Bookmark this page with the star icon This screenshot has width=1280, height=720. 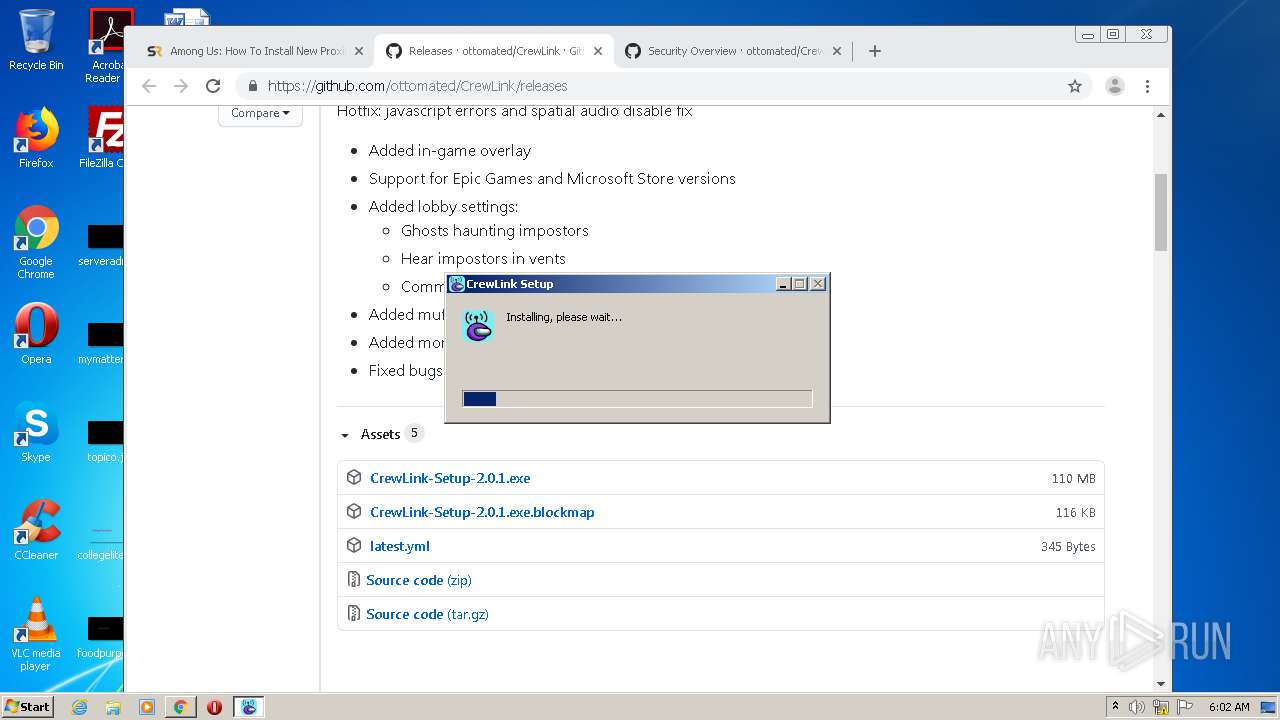click(x=1075, y=86)
